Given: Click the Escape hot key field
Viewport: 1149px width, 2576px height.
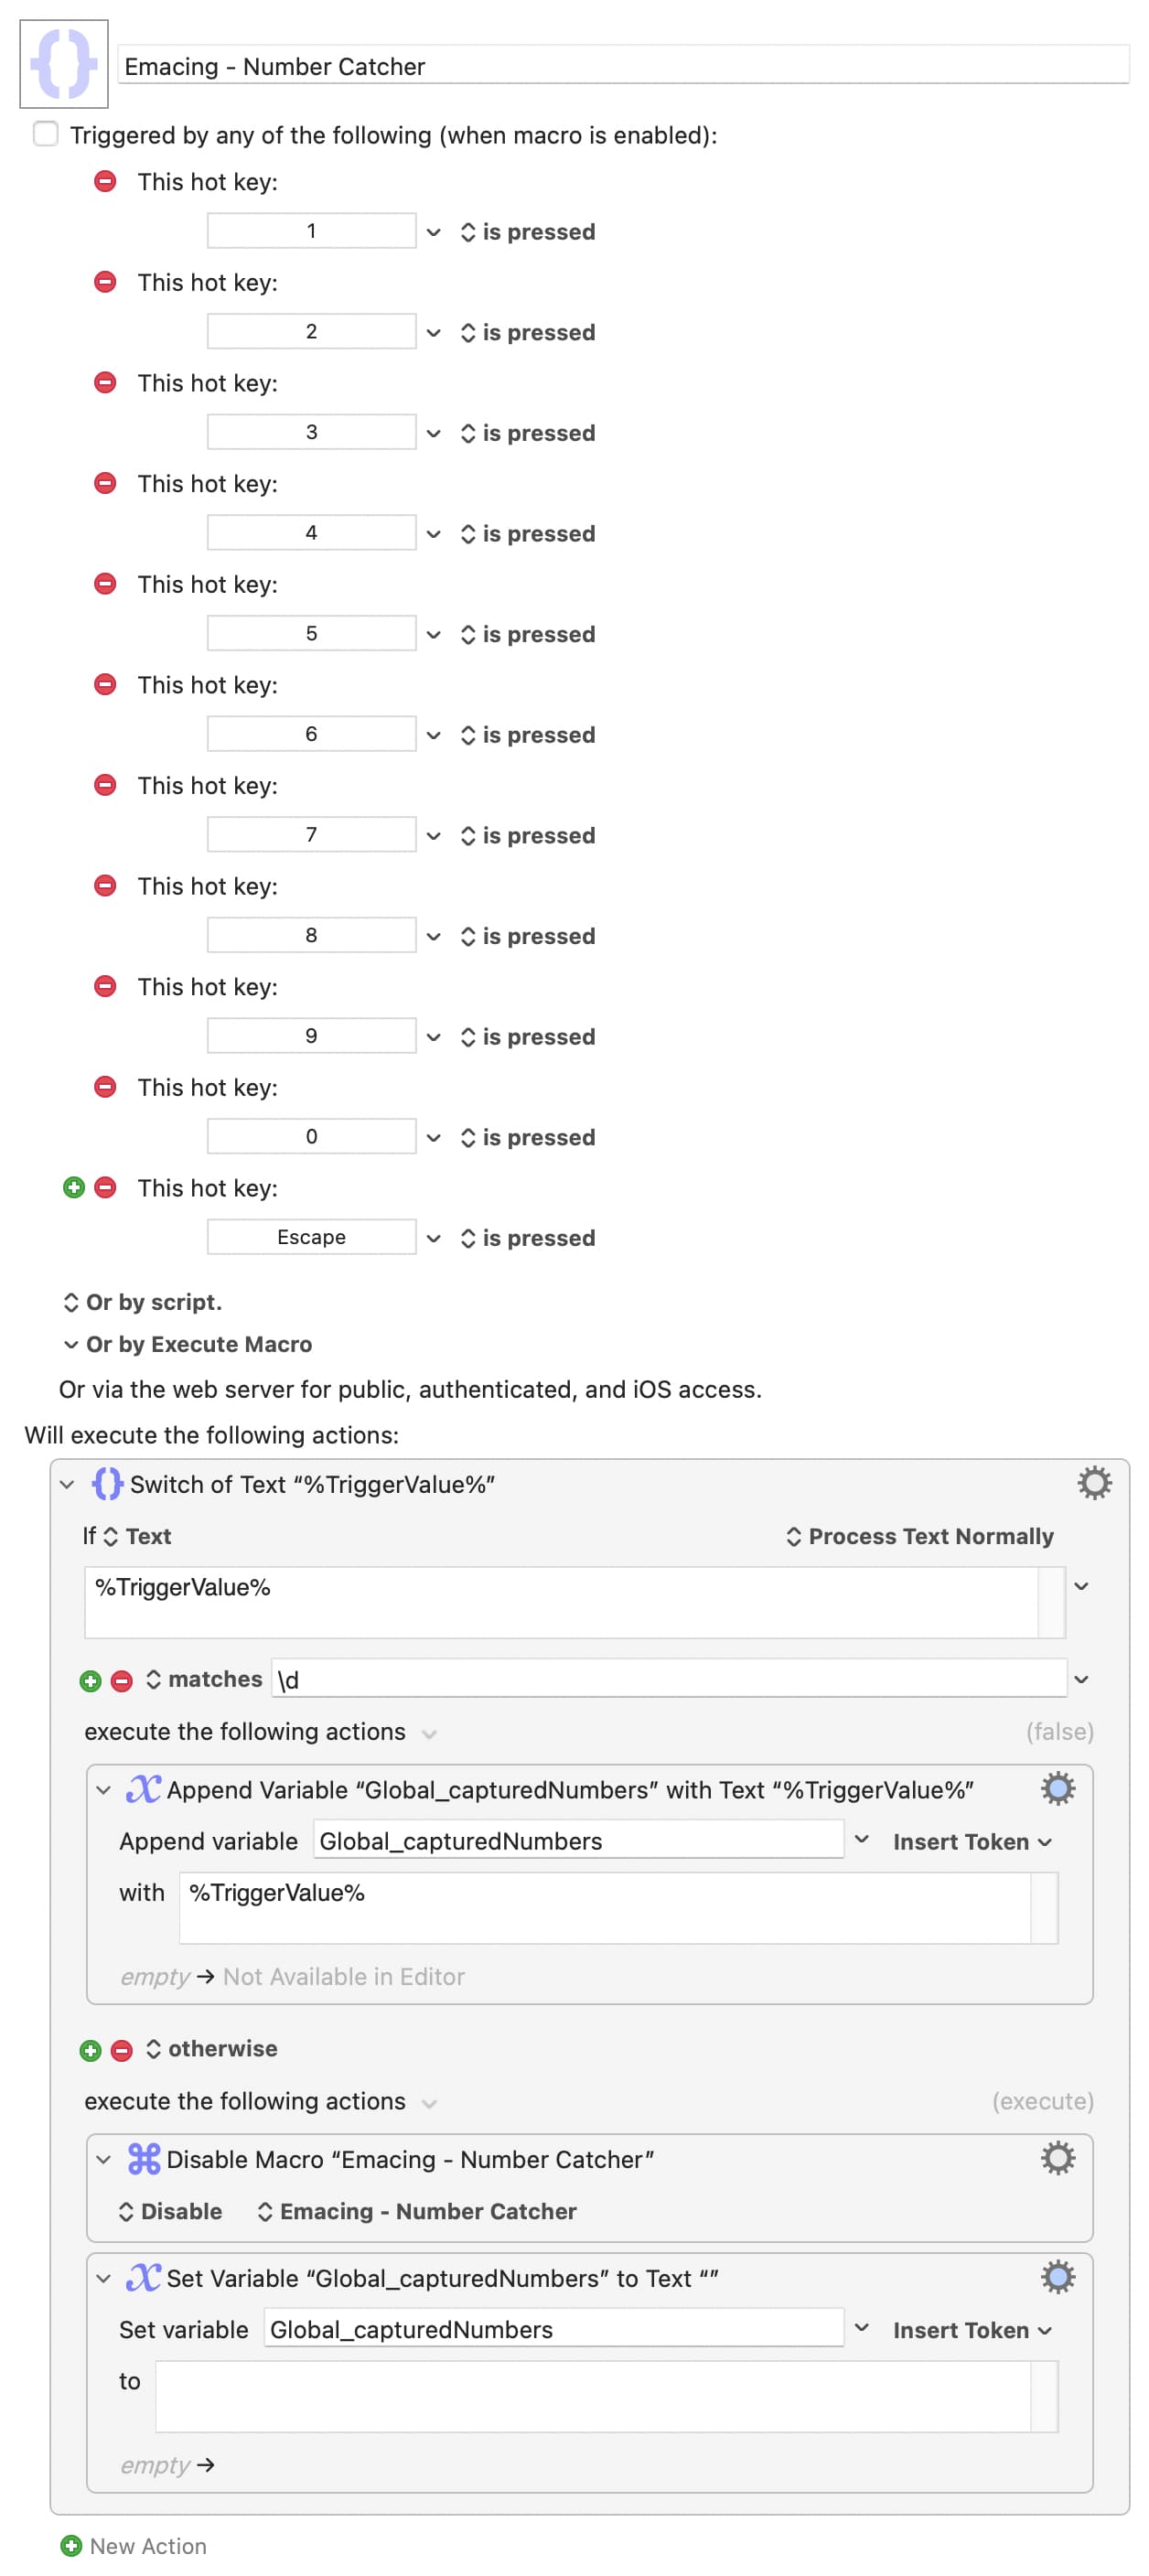Looking at the screenshot, I should pos(311,1236).
